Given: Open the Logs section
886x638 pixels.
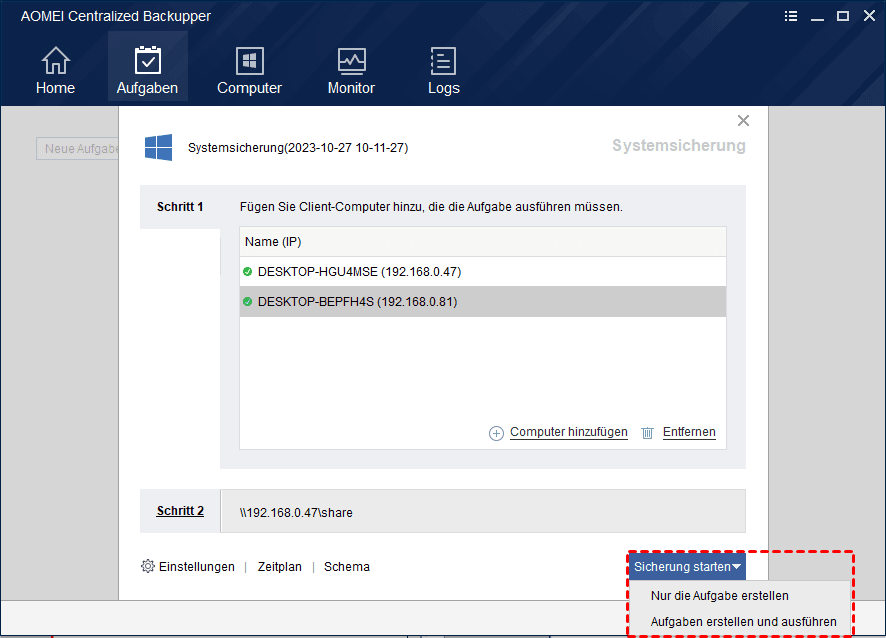Looking at the screenshot, I should 444,71.
